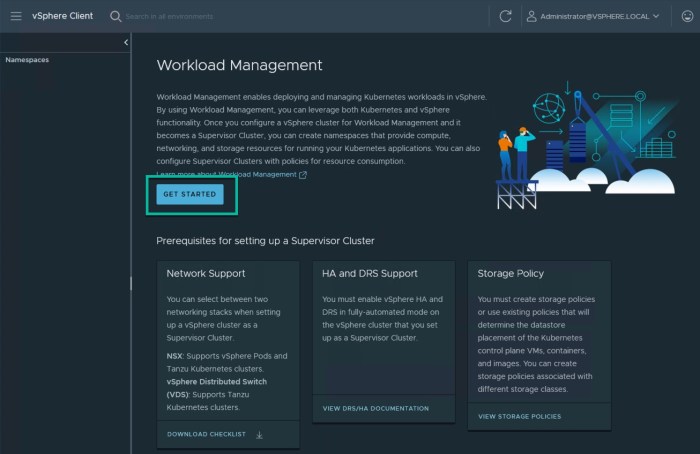
Task: Expand the Administrator@VSPHERE.LOCAL dropdown
Action: coord(655,16)
